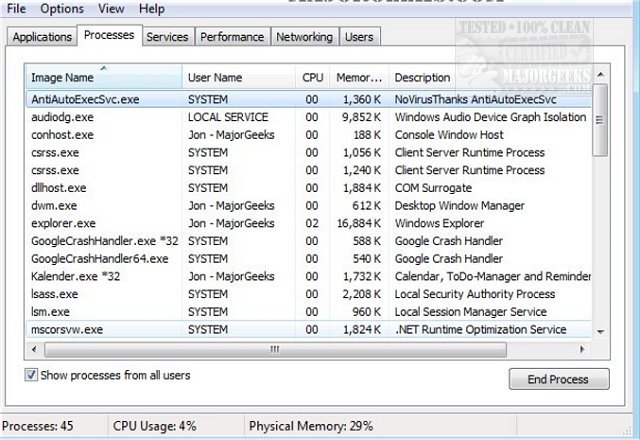Sort by Memory column header
The height and width of the screenshot is (440, 640).
click(359, 77)
